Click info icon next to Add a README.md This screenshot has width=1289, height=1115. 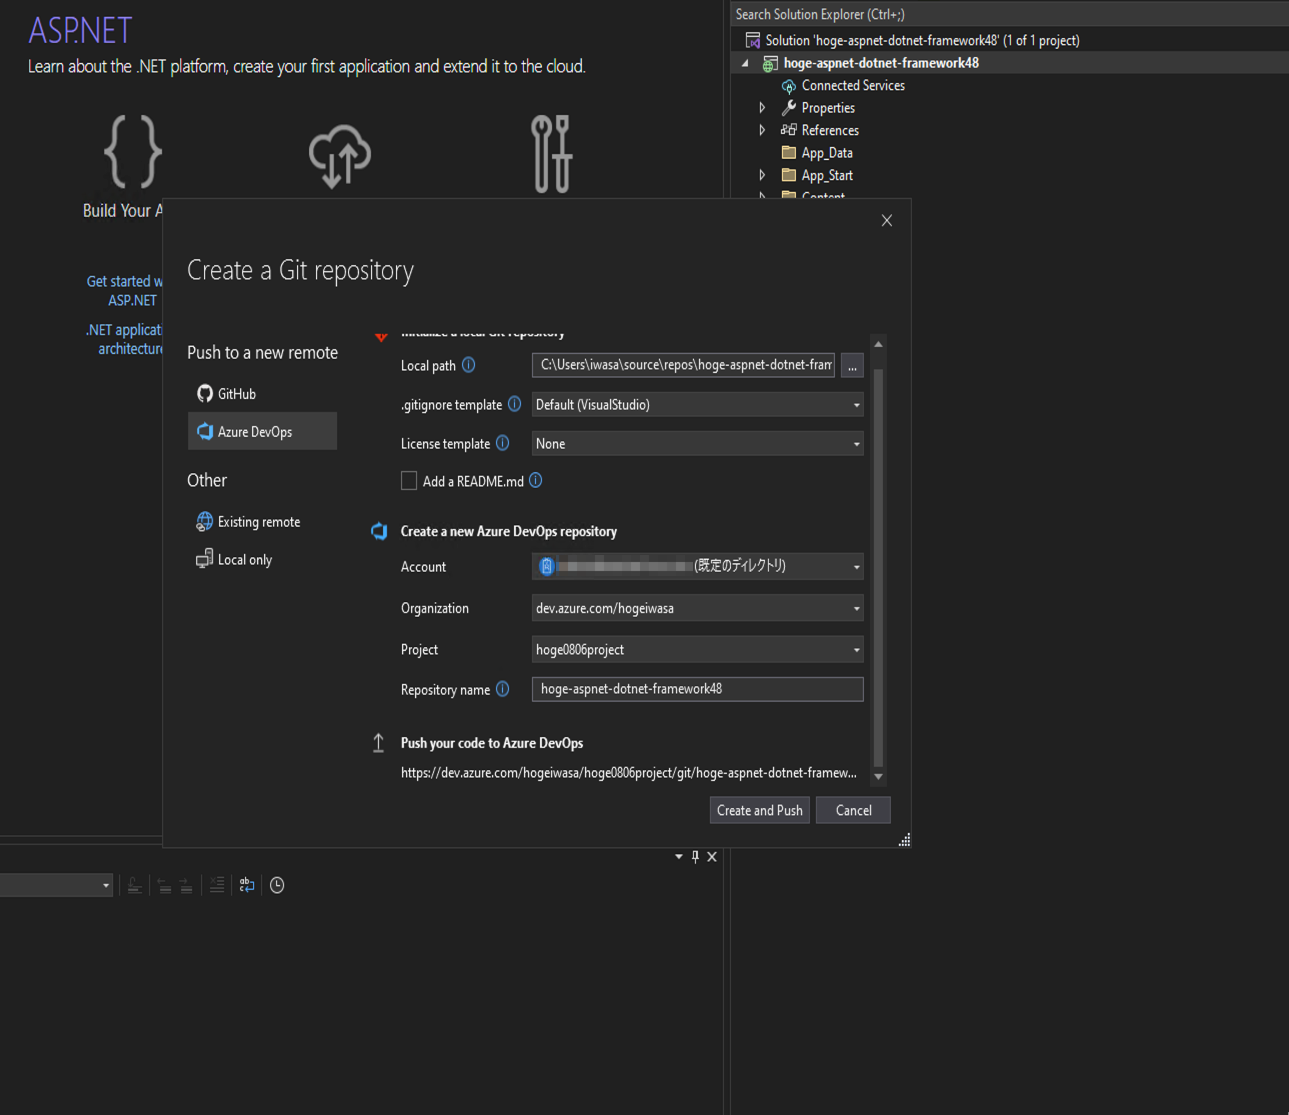point(536,481)
